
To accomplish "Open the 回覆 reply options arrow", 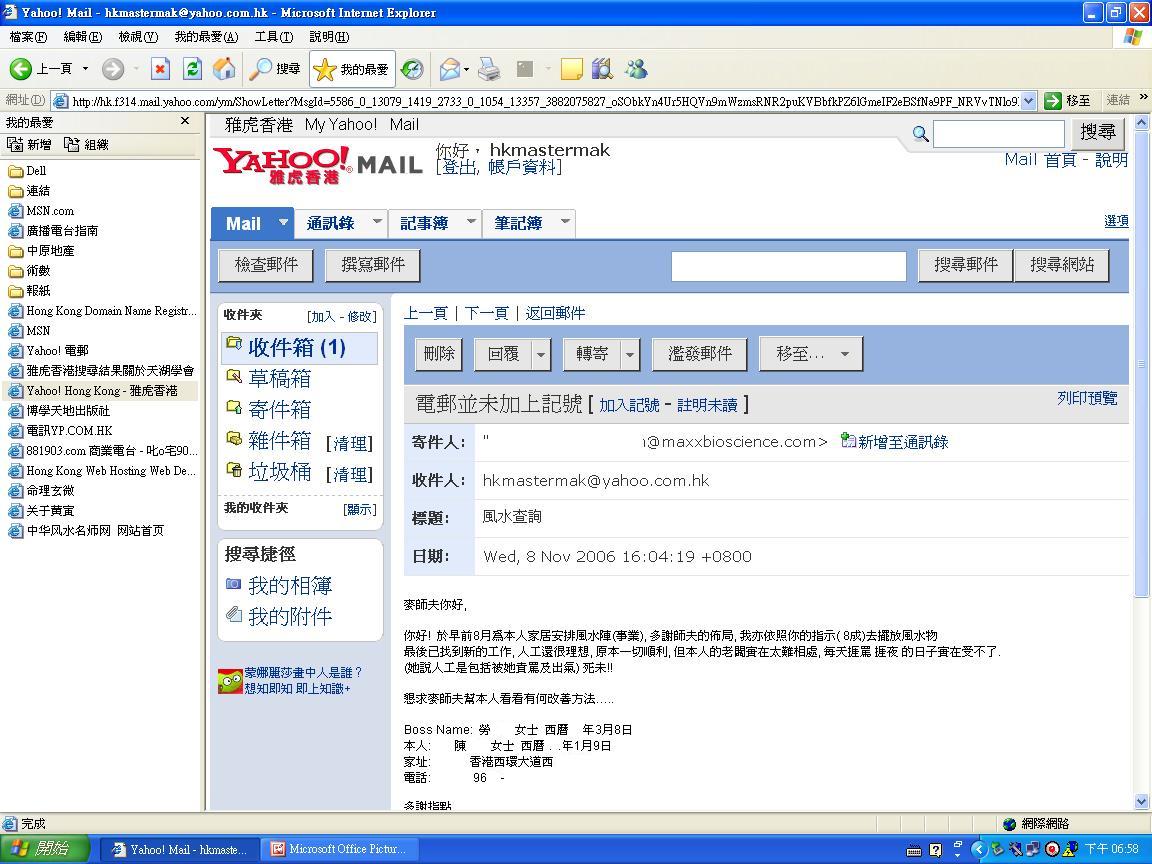I will click(541, 355).
